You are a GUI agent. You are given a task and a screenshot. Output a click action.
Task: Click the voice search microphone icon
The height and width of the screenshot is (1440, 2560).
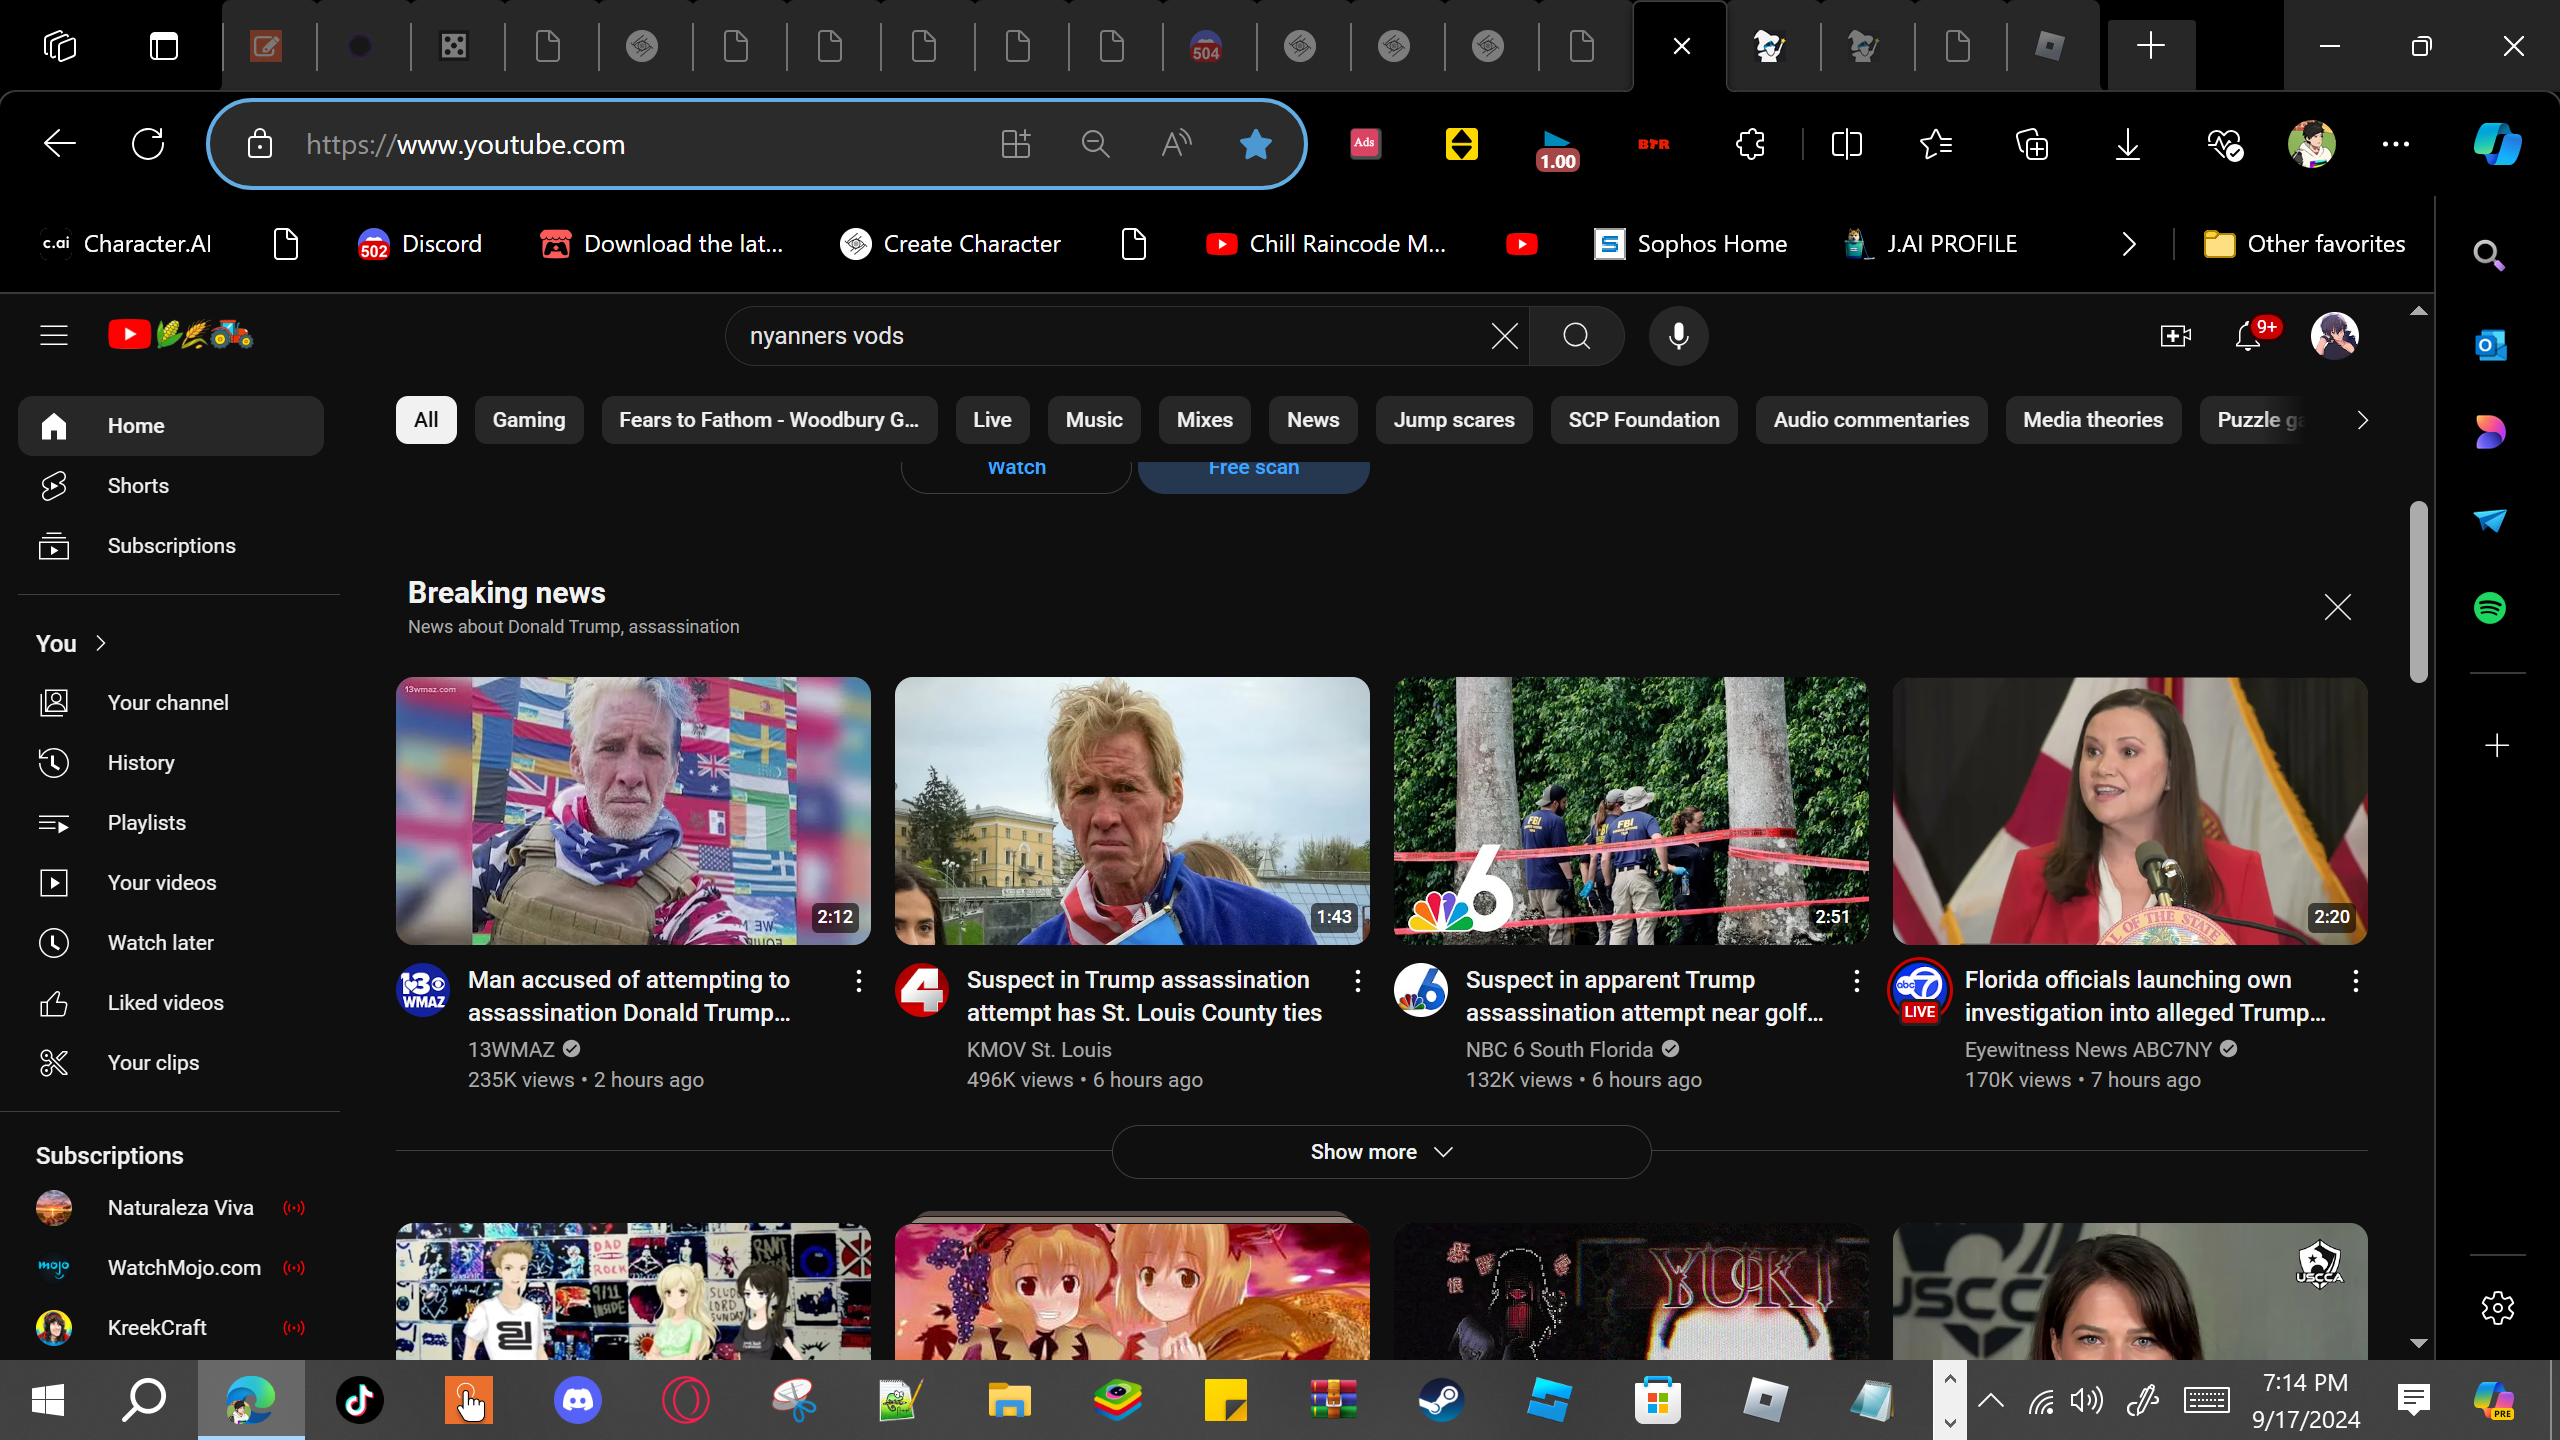1678,336
